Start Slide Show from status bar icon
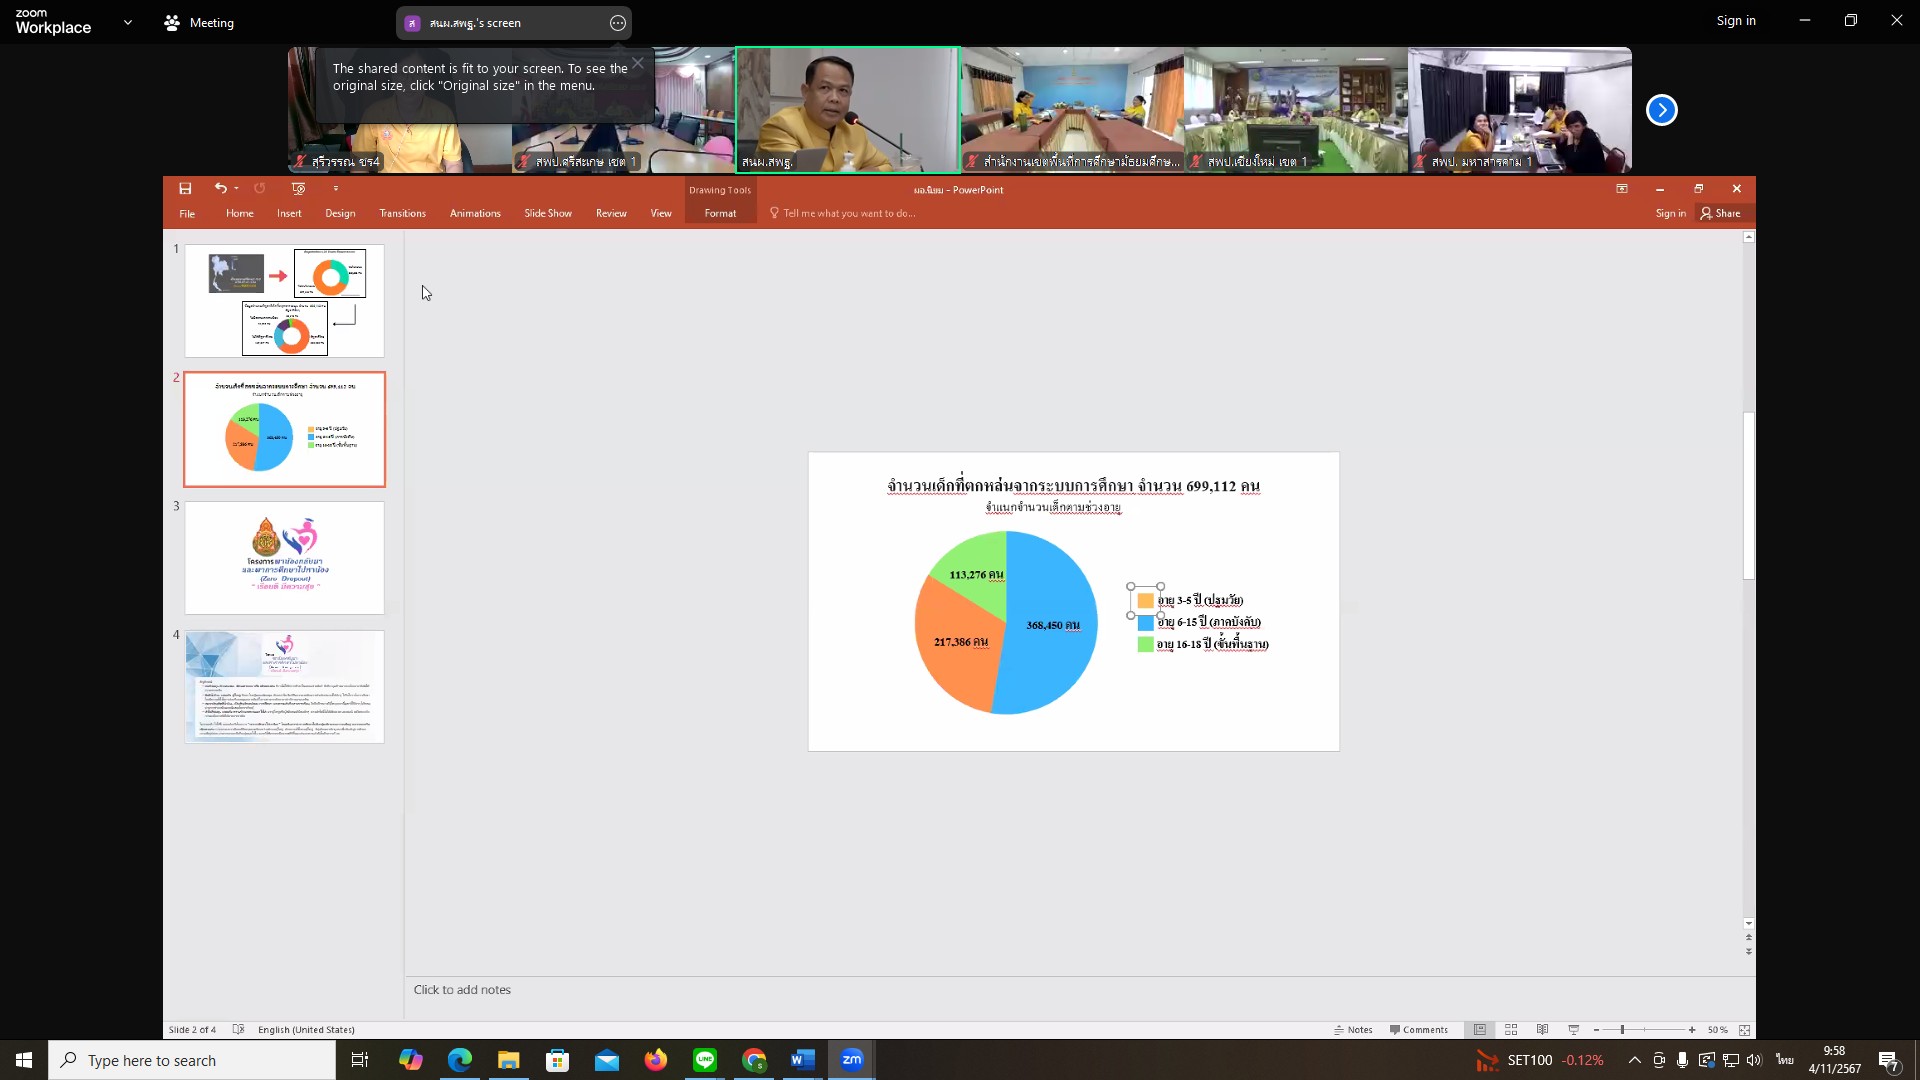 (1573, 1030)
